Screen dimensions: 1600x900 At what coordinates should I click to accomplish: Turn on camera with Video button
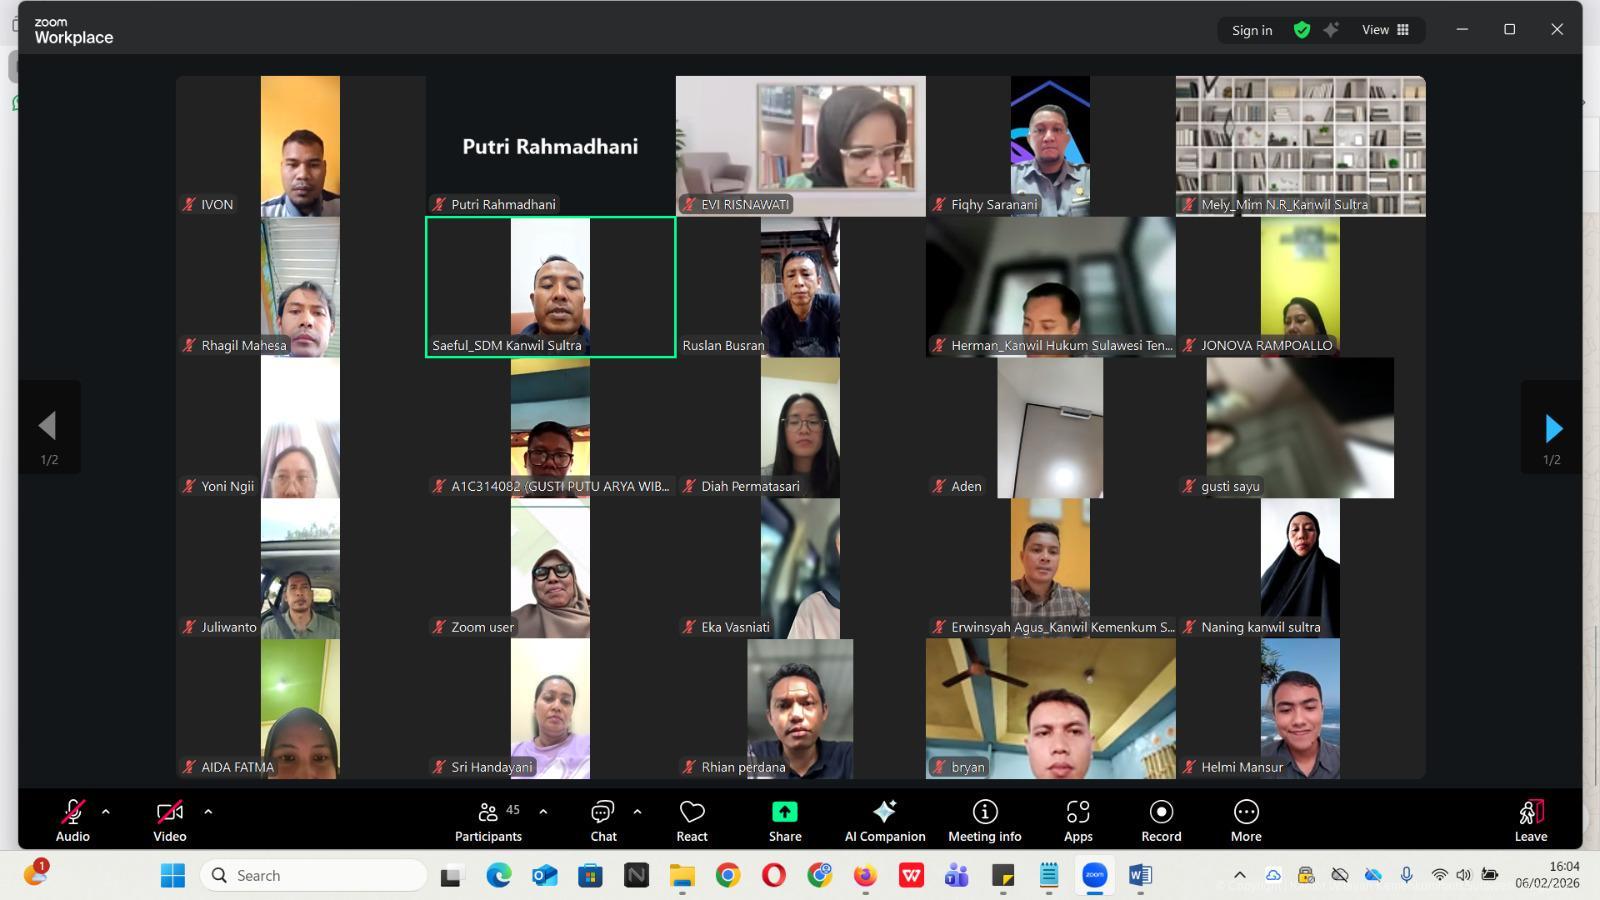[169, 821]
